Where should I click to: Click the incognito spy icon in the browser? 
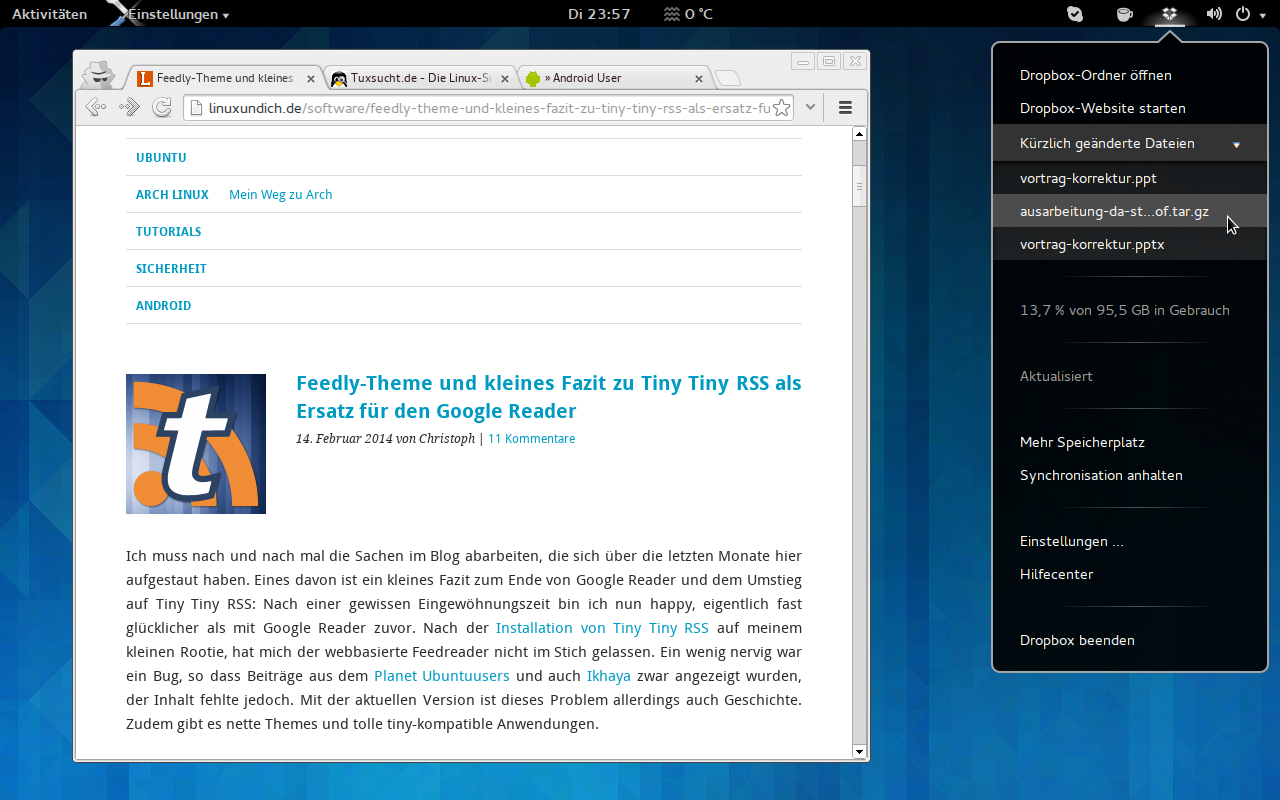click(x=98, y=75)
